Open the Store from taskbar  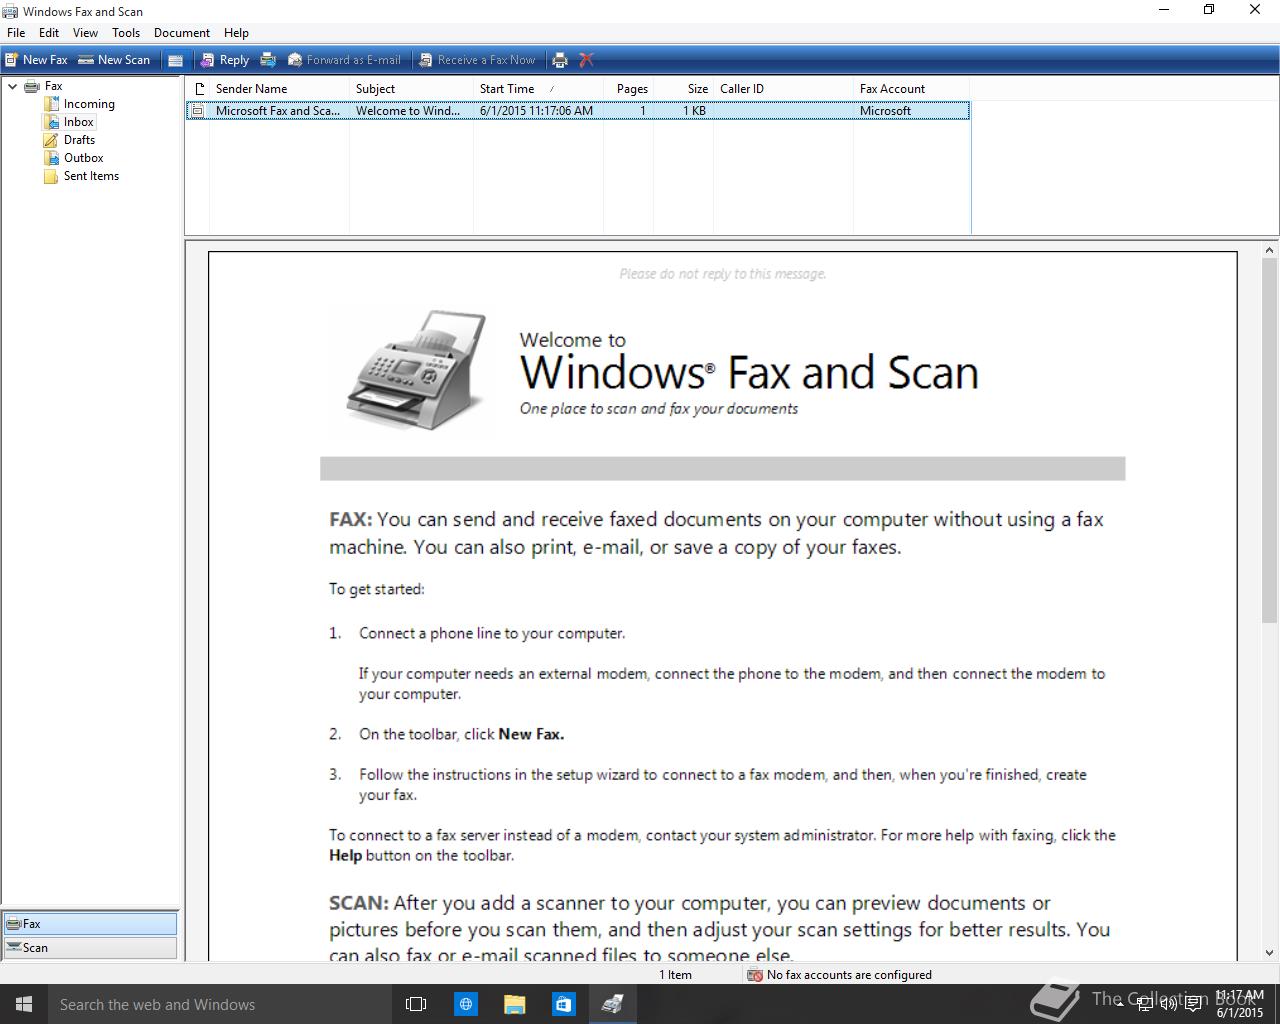pyautogui.click(x=563, y=1004)
